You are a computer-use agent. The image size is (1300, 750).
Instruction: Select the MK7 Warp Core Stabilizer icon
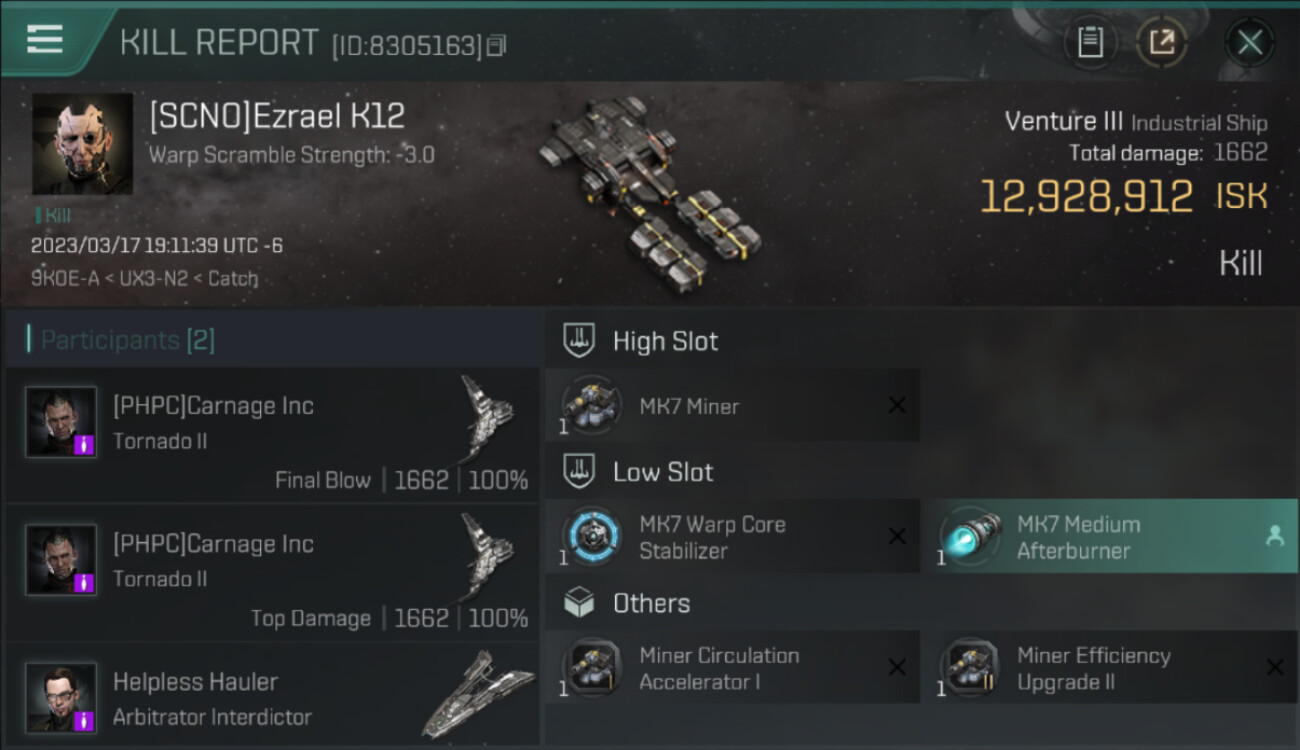[592, 537]
